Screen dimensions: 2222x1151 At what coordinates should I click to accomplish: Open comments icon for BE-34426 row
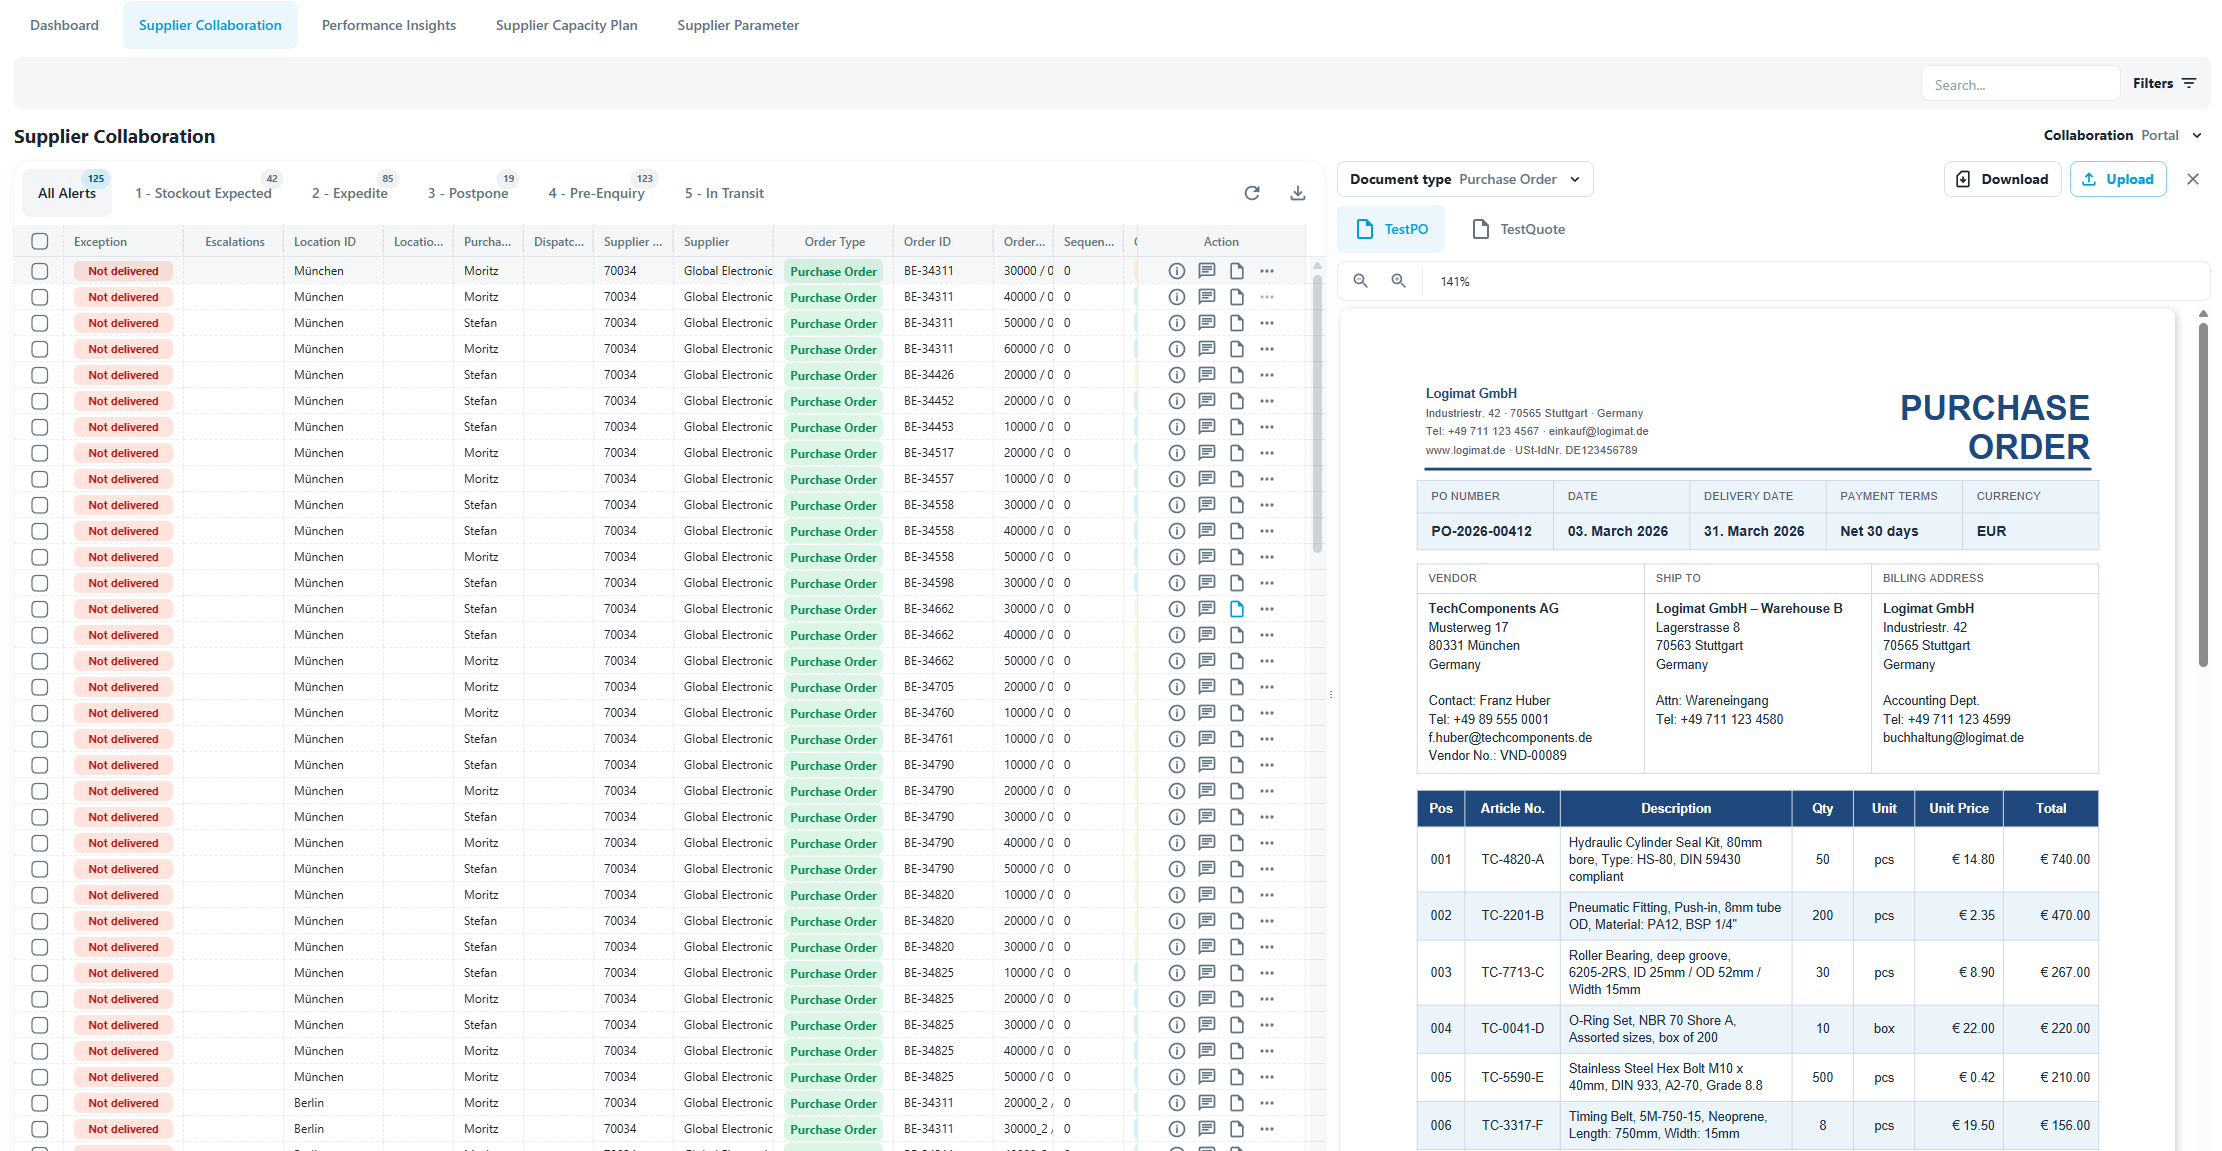(1207, 375)
